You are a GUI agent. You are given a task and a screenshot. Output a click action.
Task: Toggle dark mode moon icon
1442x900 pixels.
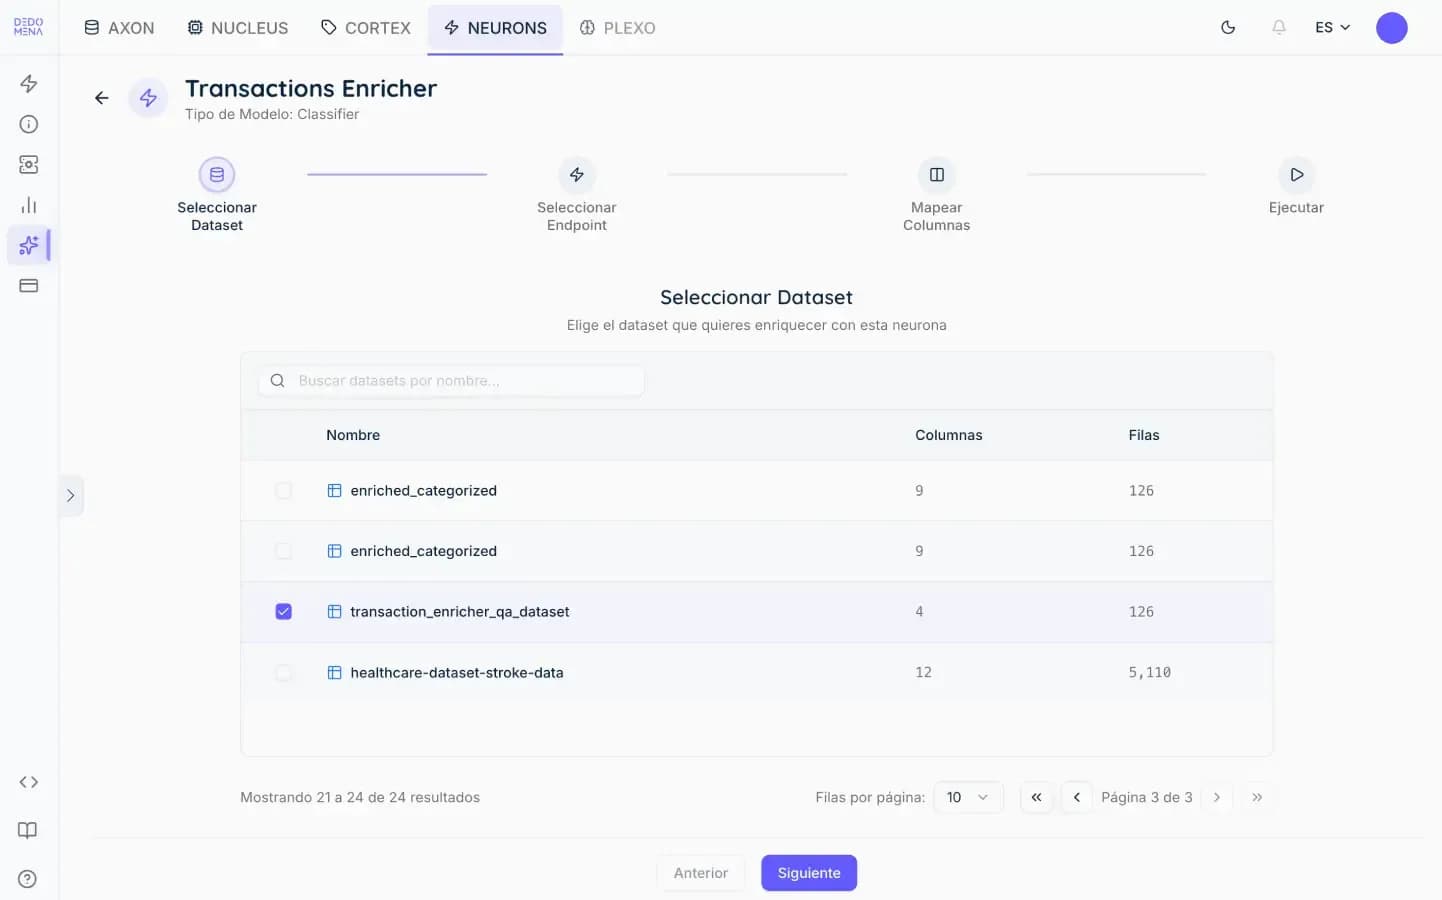tap(1228, 28)
